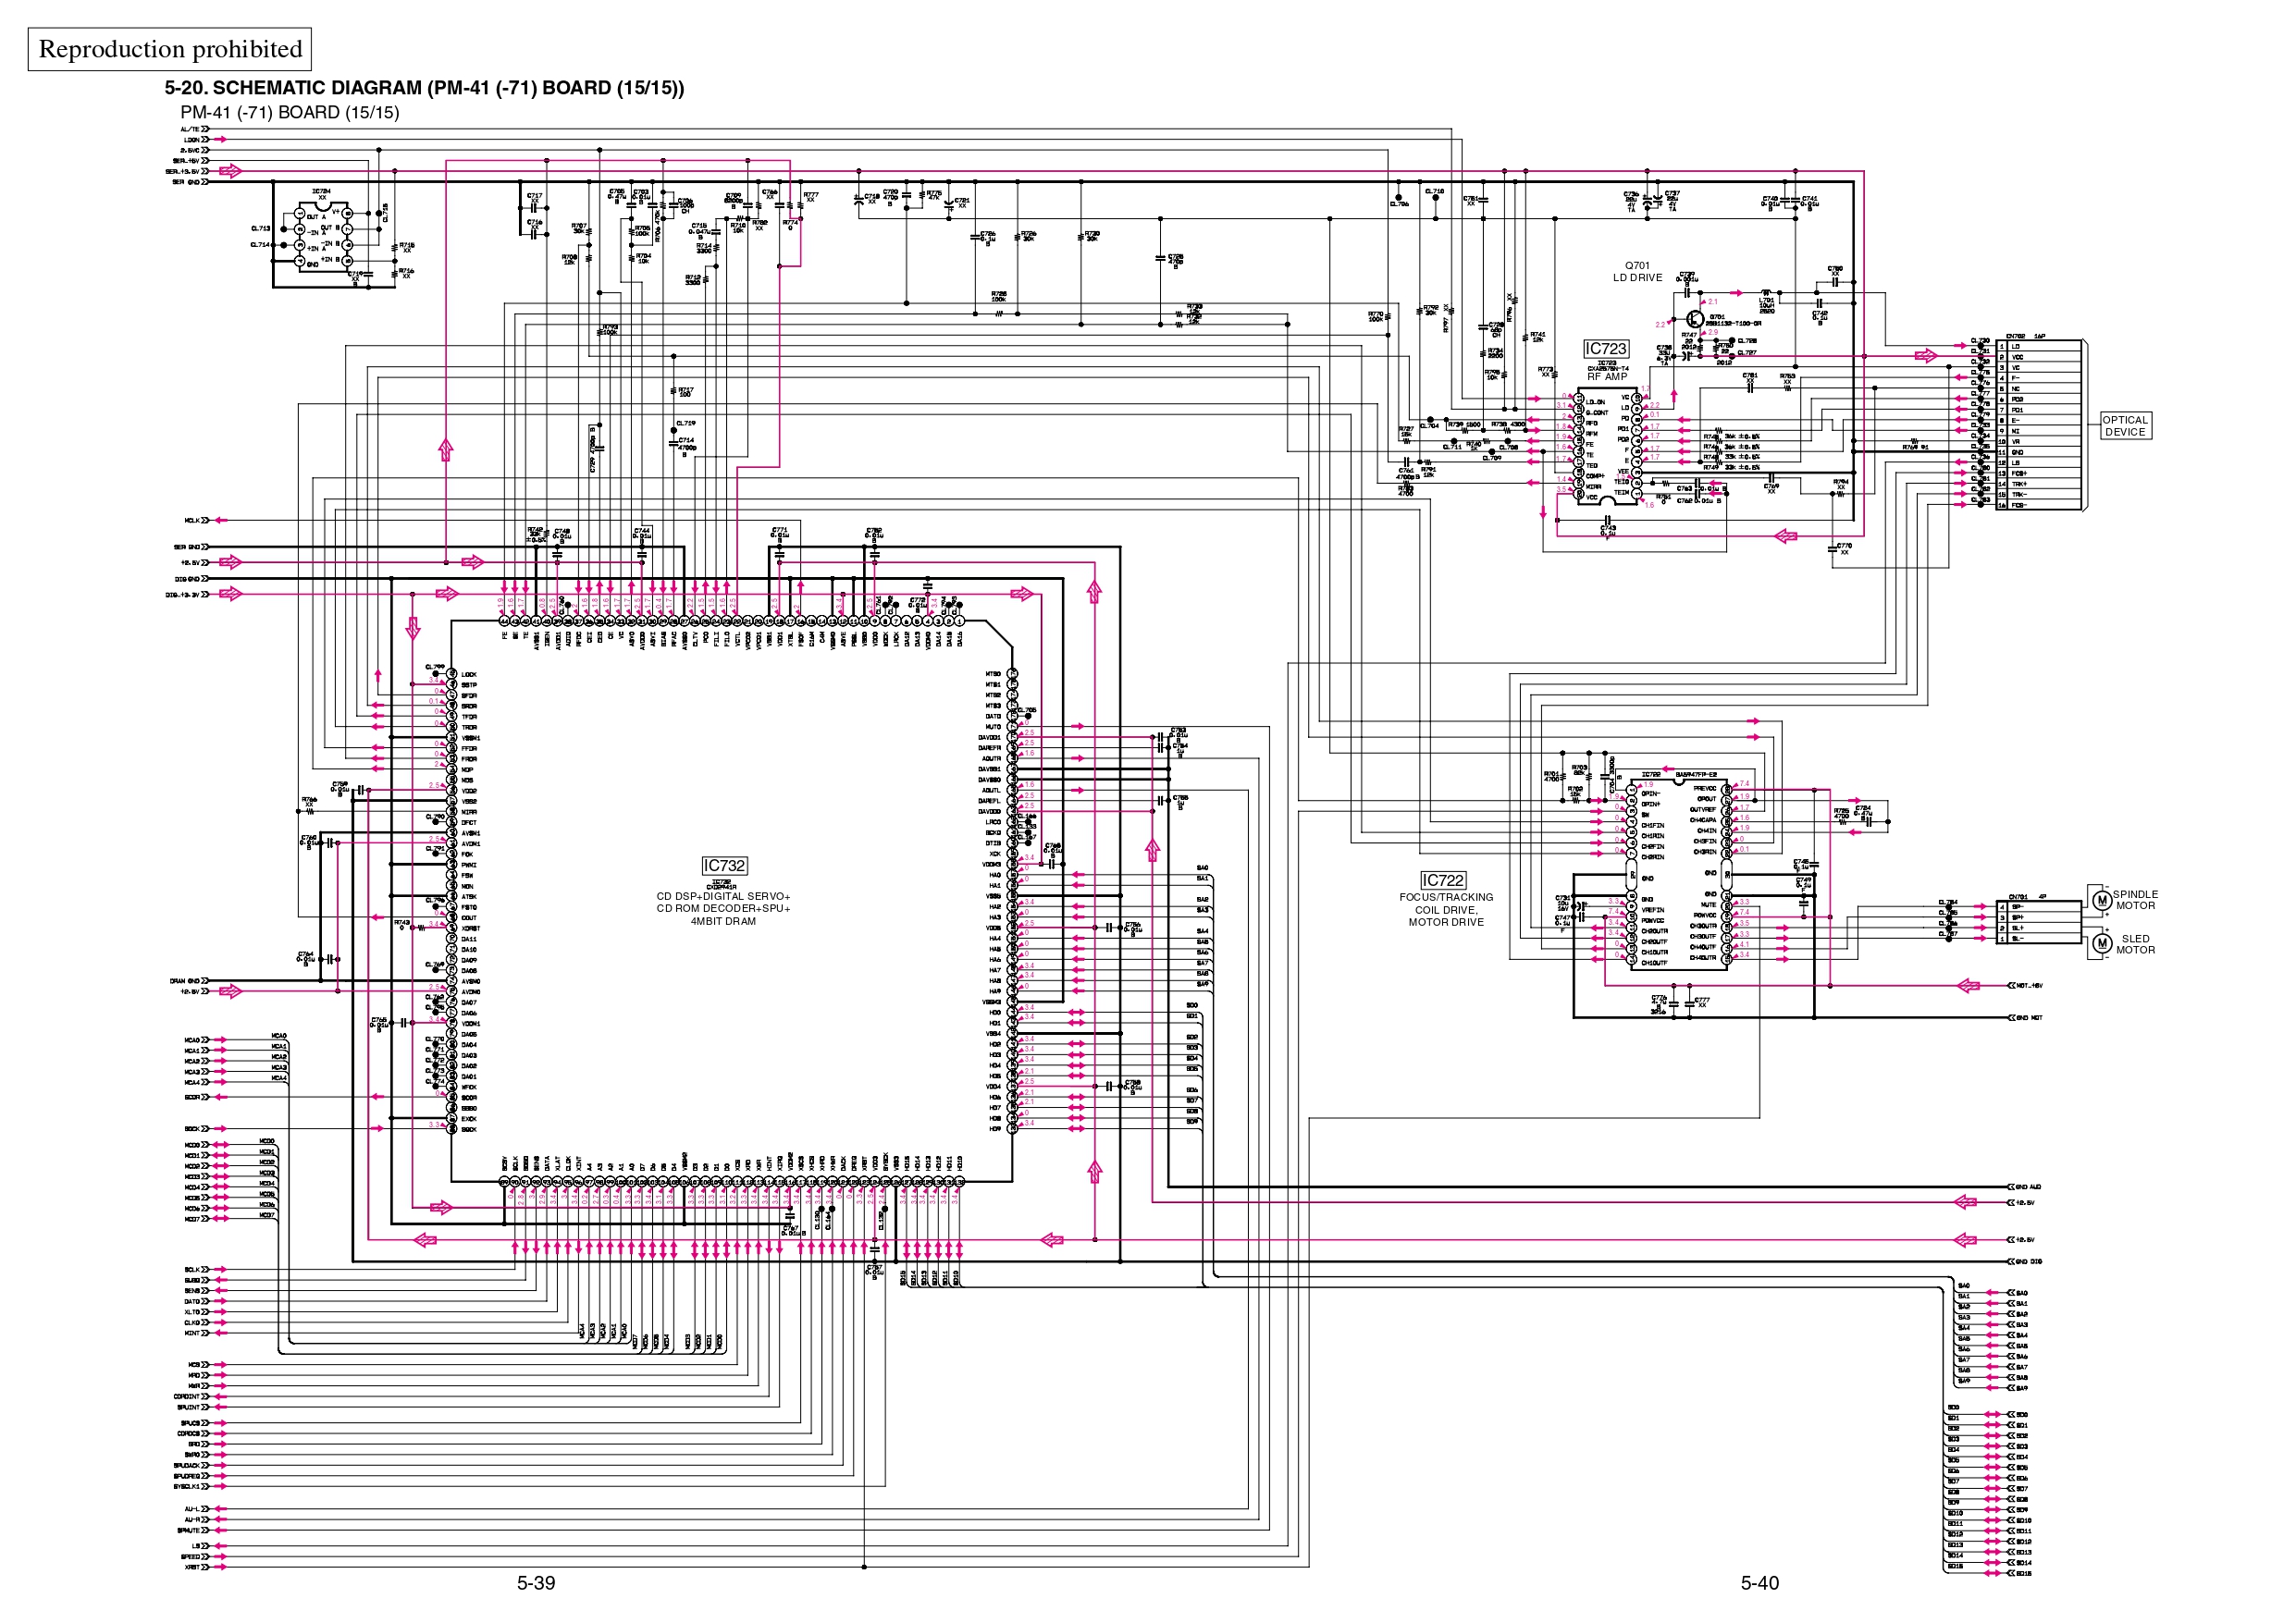Click the 'GND MOT' signal label
This screenshot has width=2296, height=1623.
tap(2029, 1018)
